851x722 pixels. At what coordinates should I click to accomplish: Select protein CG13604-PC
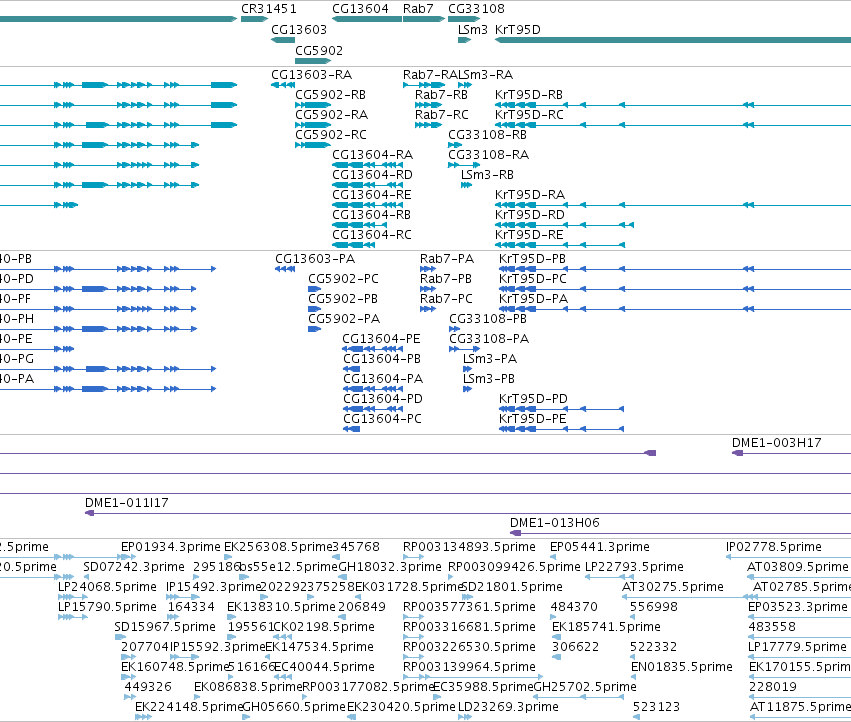click(x=383, y=420)
